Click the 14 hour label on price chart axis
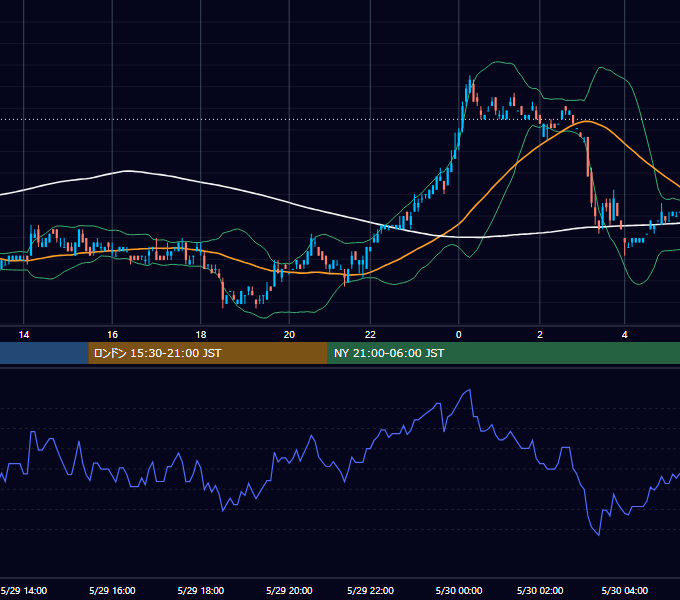The height and width of the screenshot is (600, 680). click(x=24, y=335)
